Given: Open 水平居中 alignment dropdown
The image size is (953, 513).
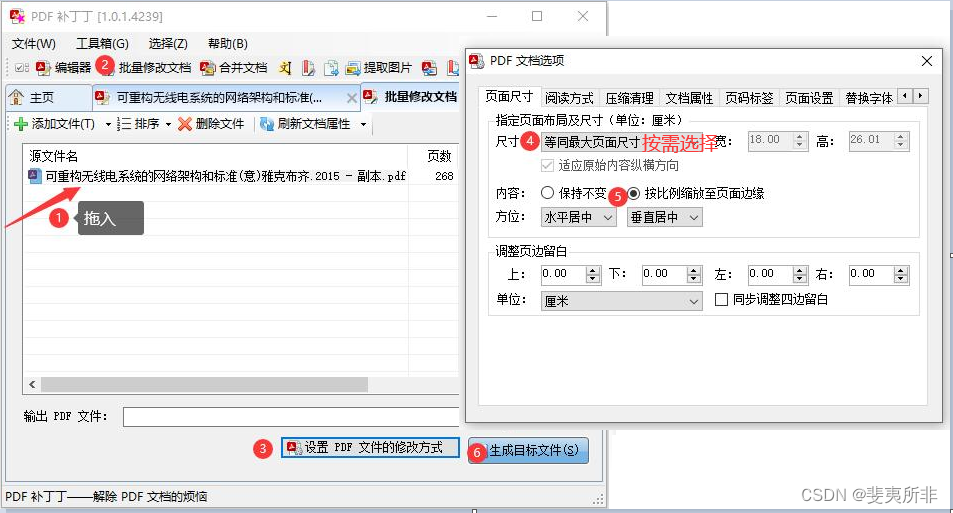Looking at the screenshot, I should click(x=579, y=217).
